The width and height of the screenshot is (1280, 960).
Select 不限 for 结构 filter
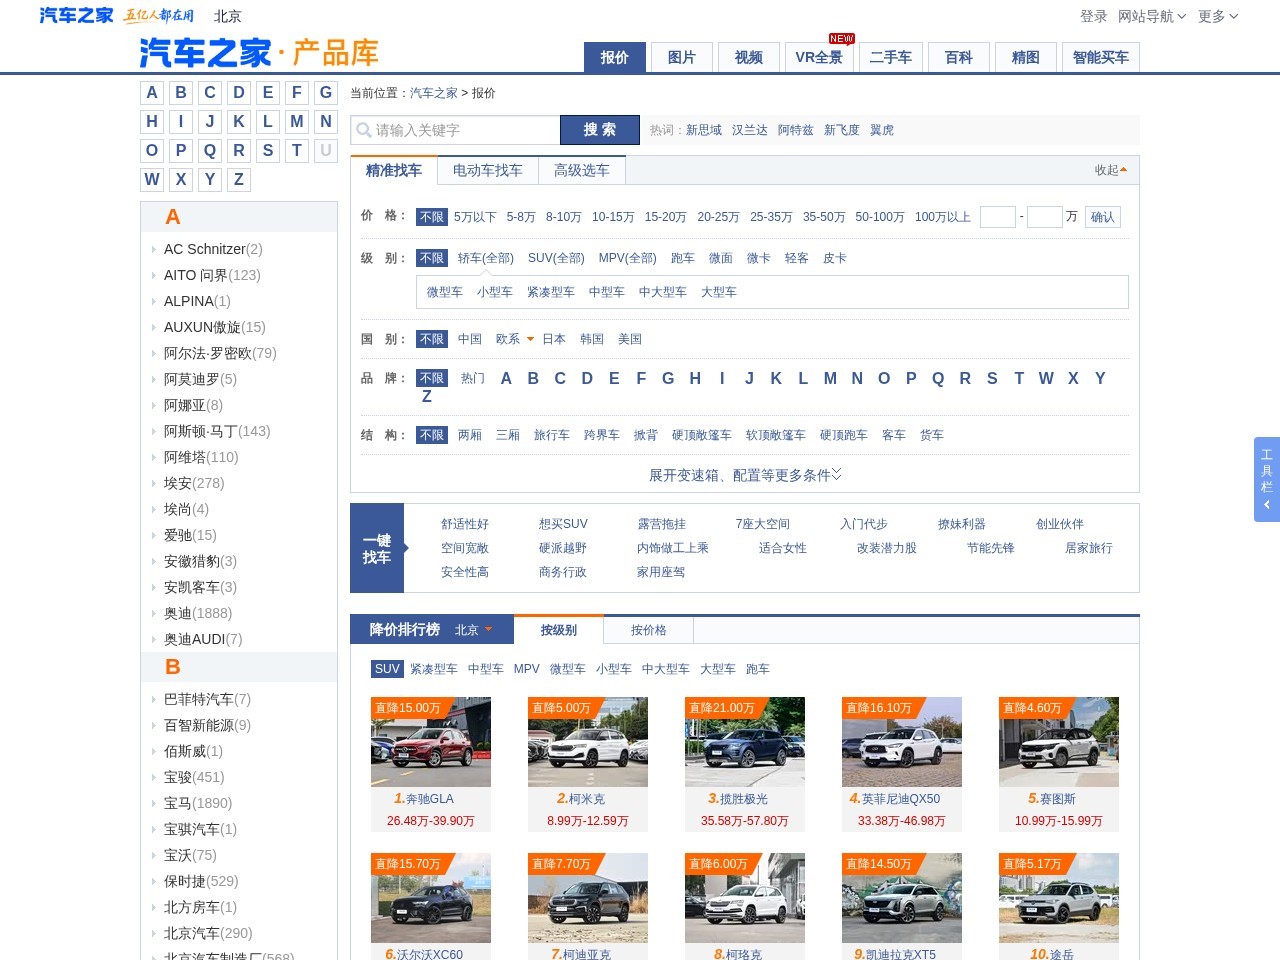[432, 435]
